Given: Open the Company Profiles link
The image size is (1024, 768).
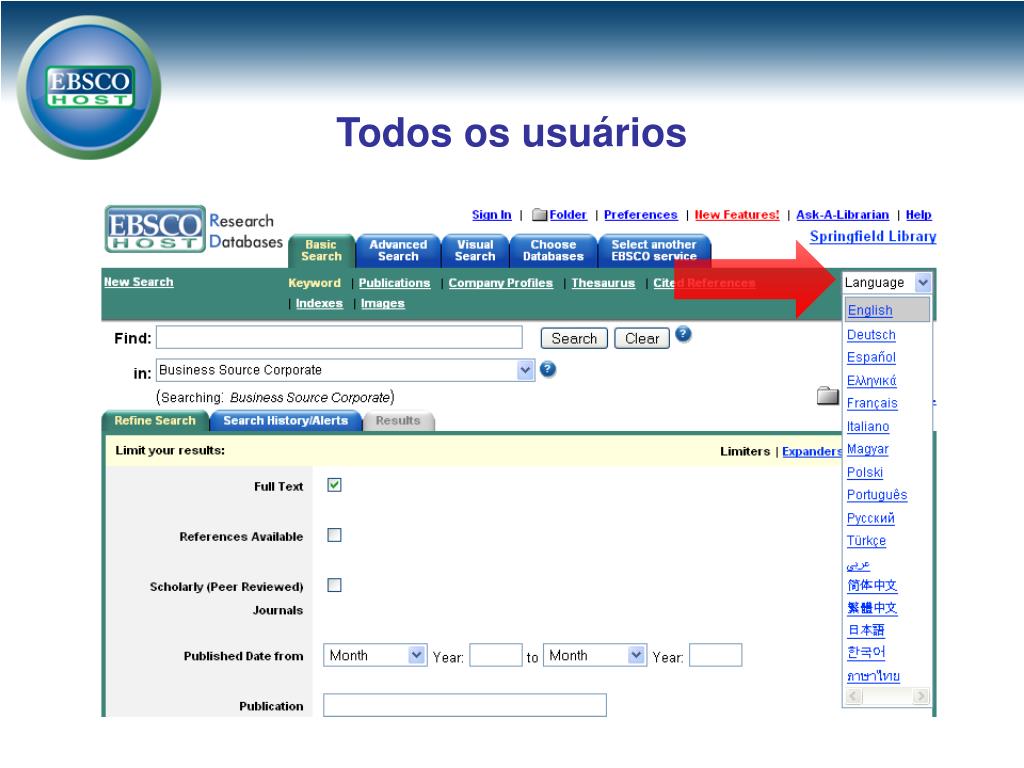Looking at the screenshot, I should coord(500,283).
